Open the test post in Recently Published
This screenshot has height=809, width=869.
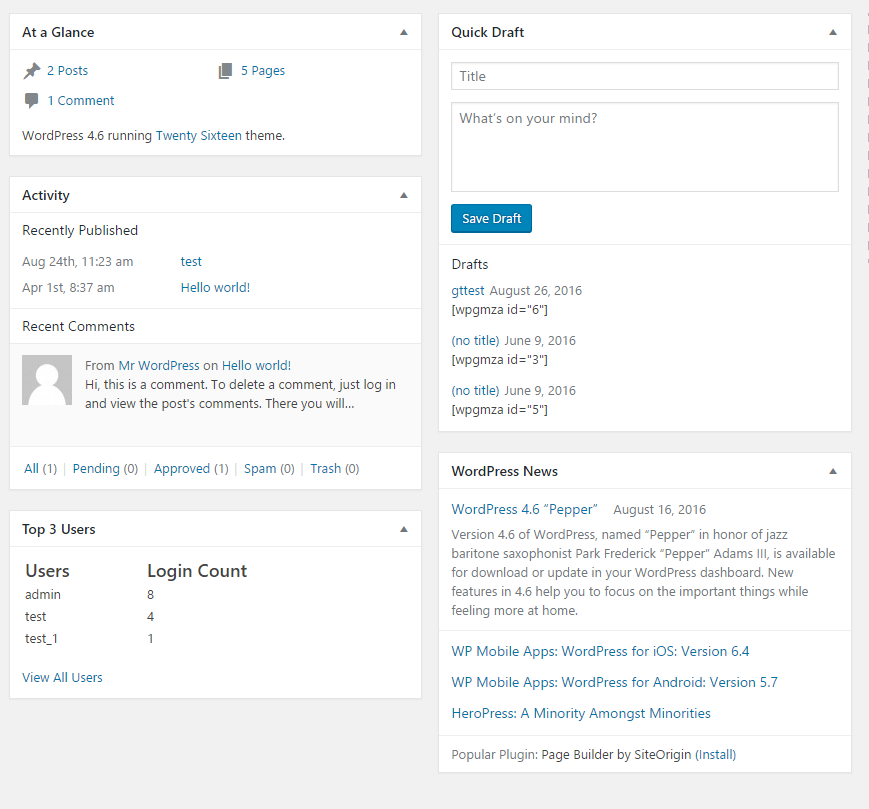coord(190,261)
